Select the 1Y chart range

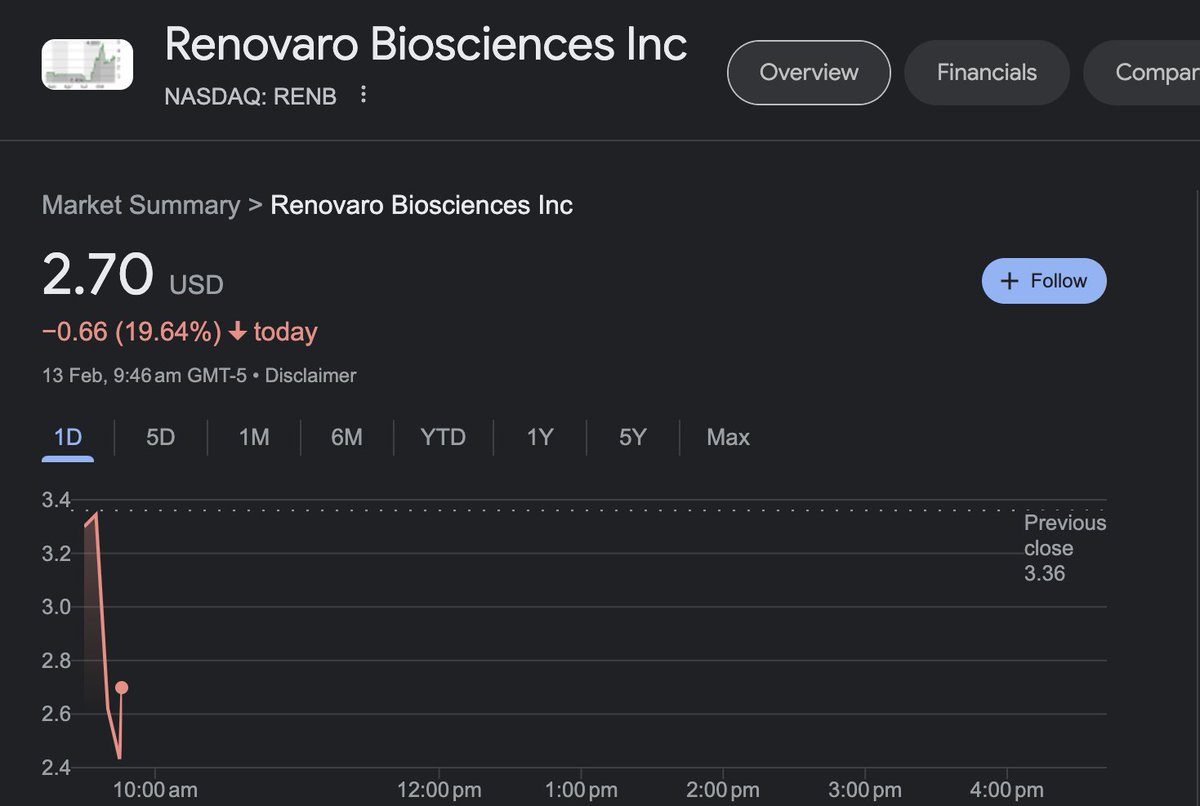[540, 437]
